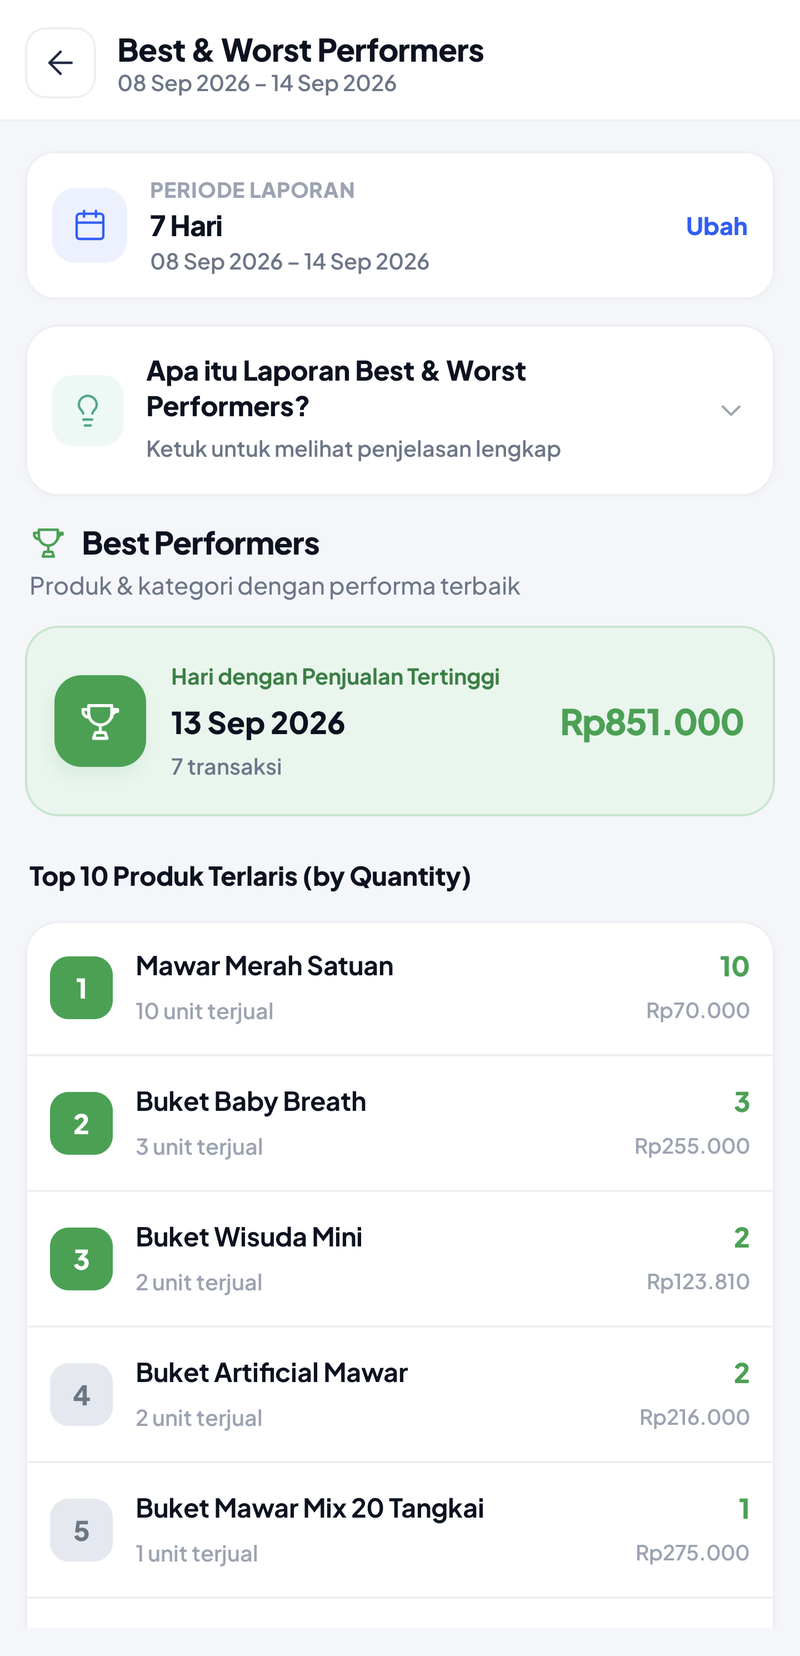Open Buket Wisuda Mini product entry

[x=400, y=1259]
